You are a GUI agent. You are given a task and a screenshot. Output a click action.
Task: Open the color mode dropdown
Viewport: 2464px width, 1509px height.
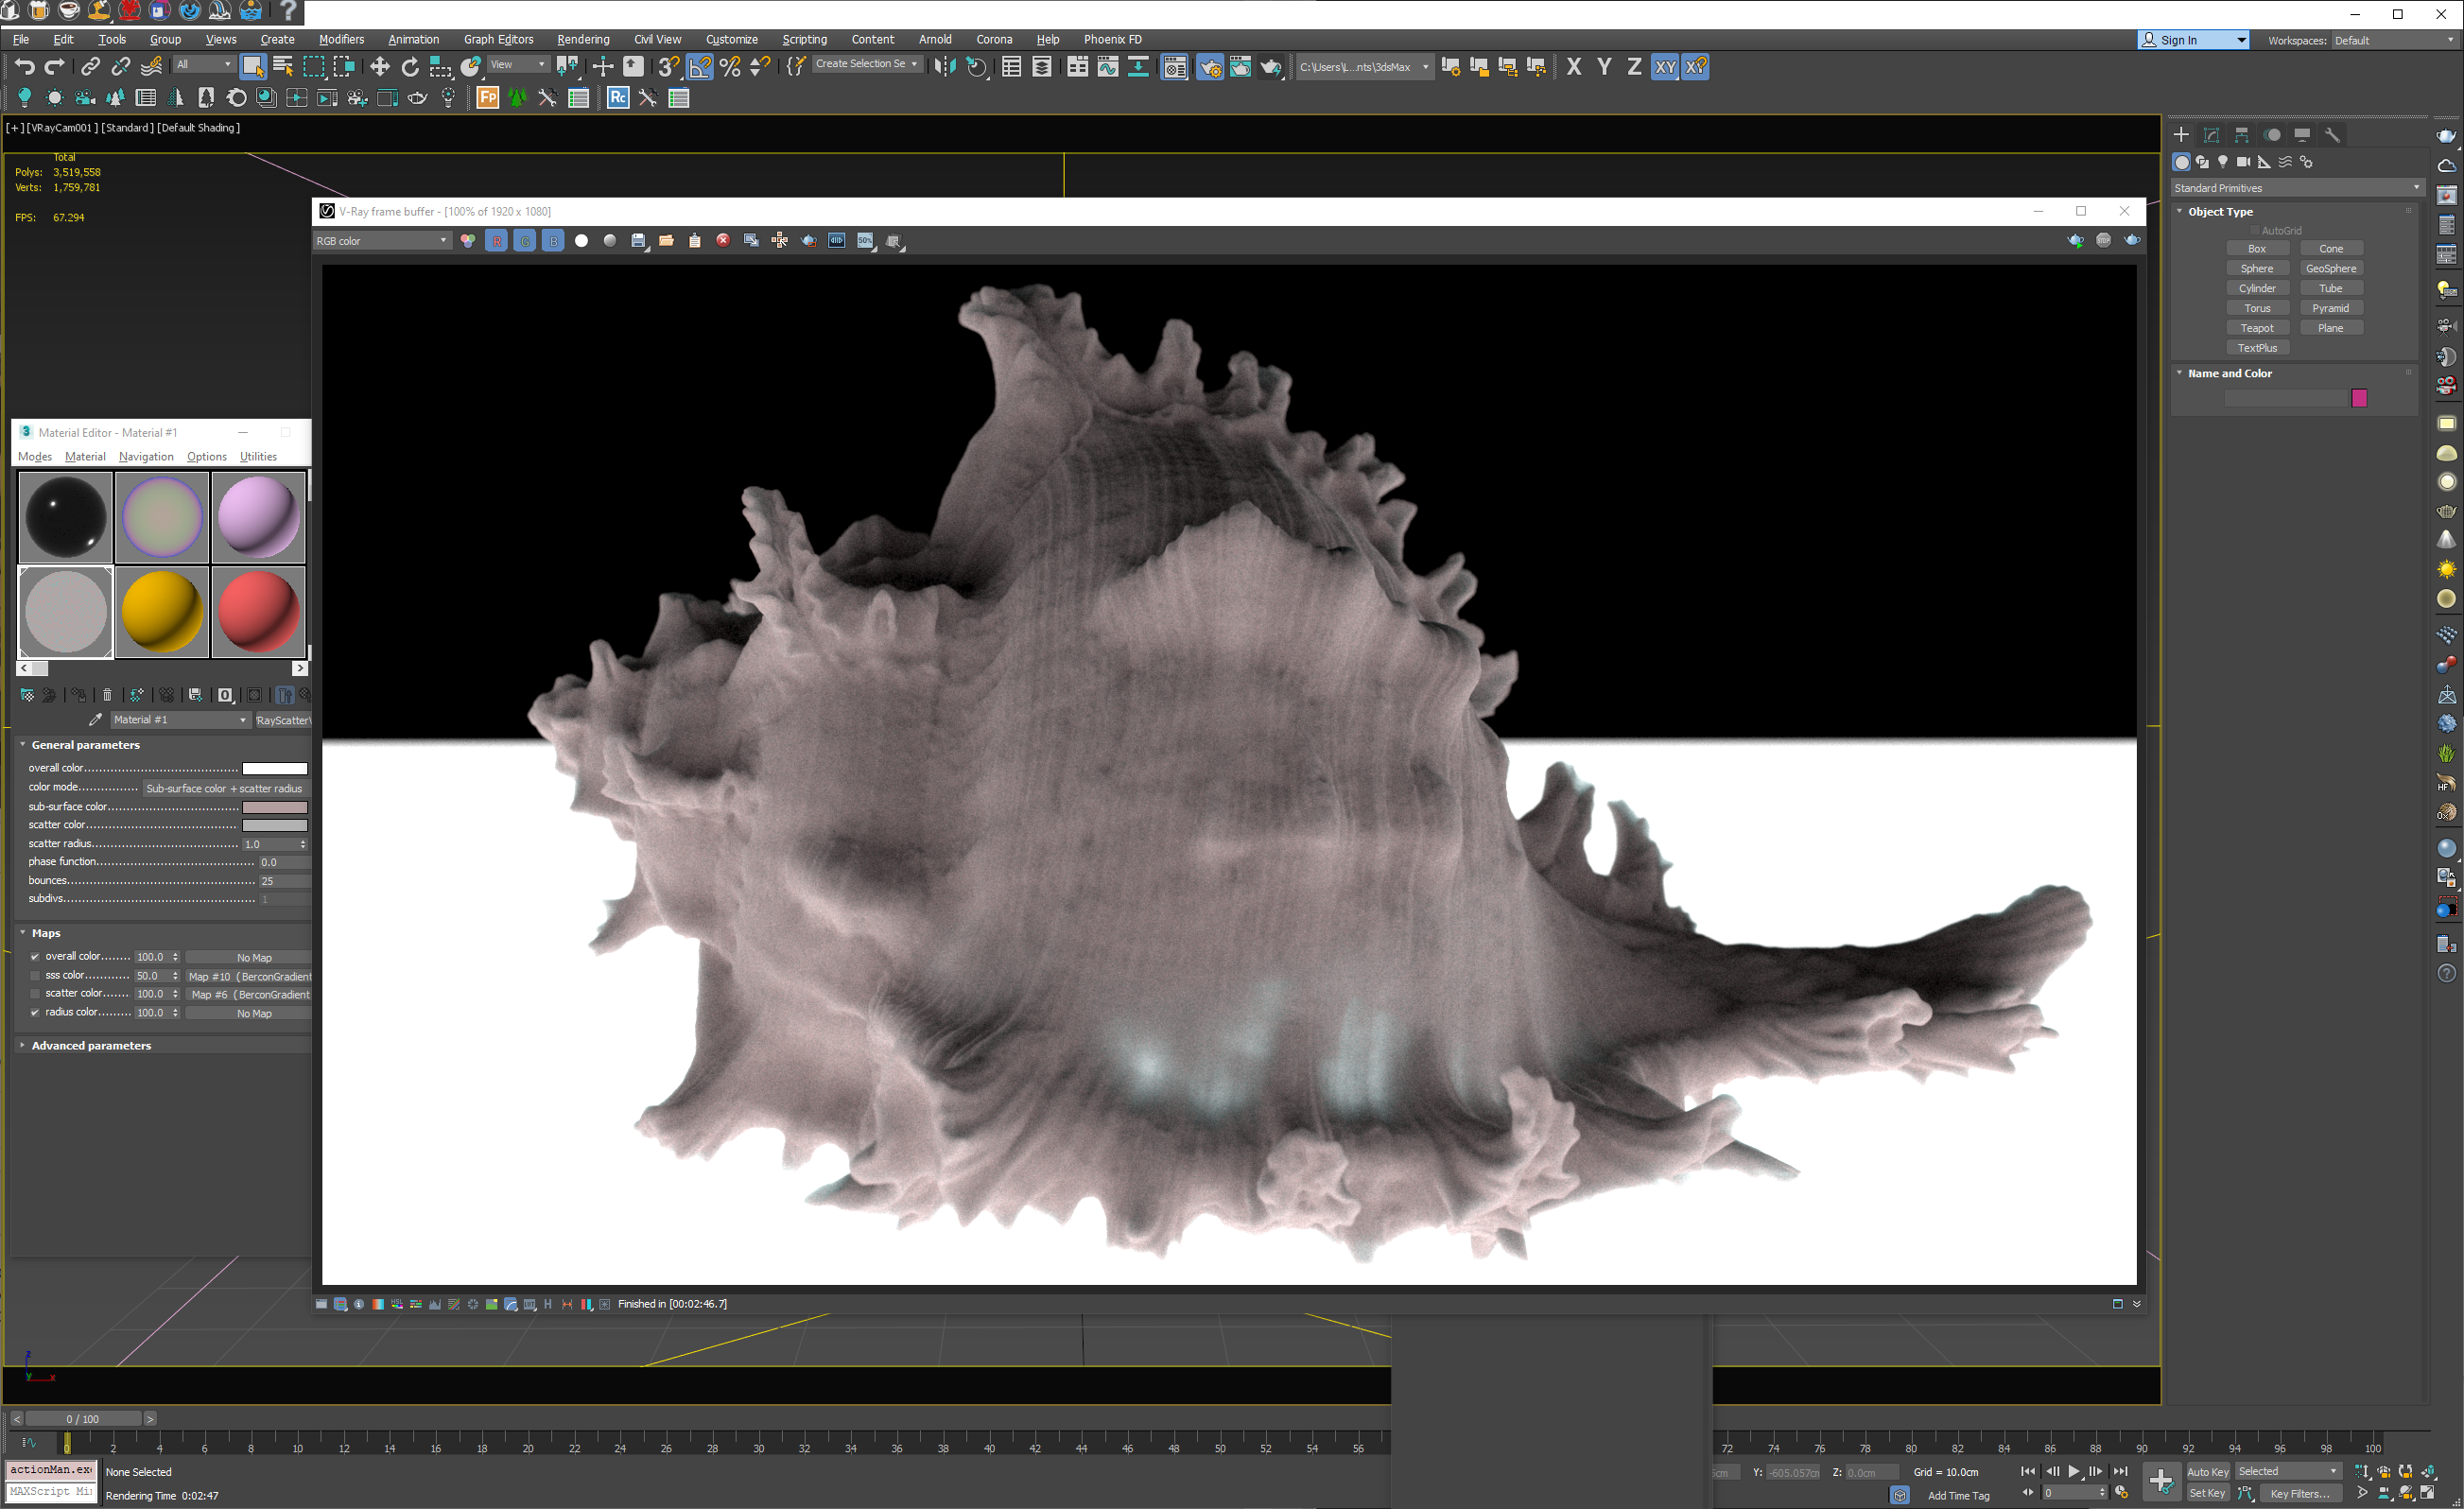(x=226, y=788)
